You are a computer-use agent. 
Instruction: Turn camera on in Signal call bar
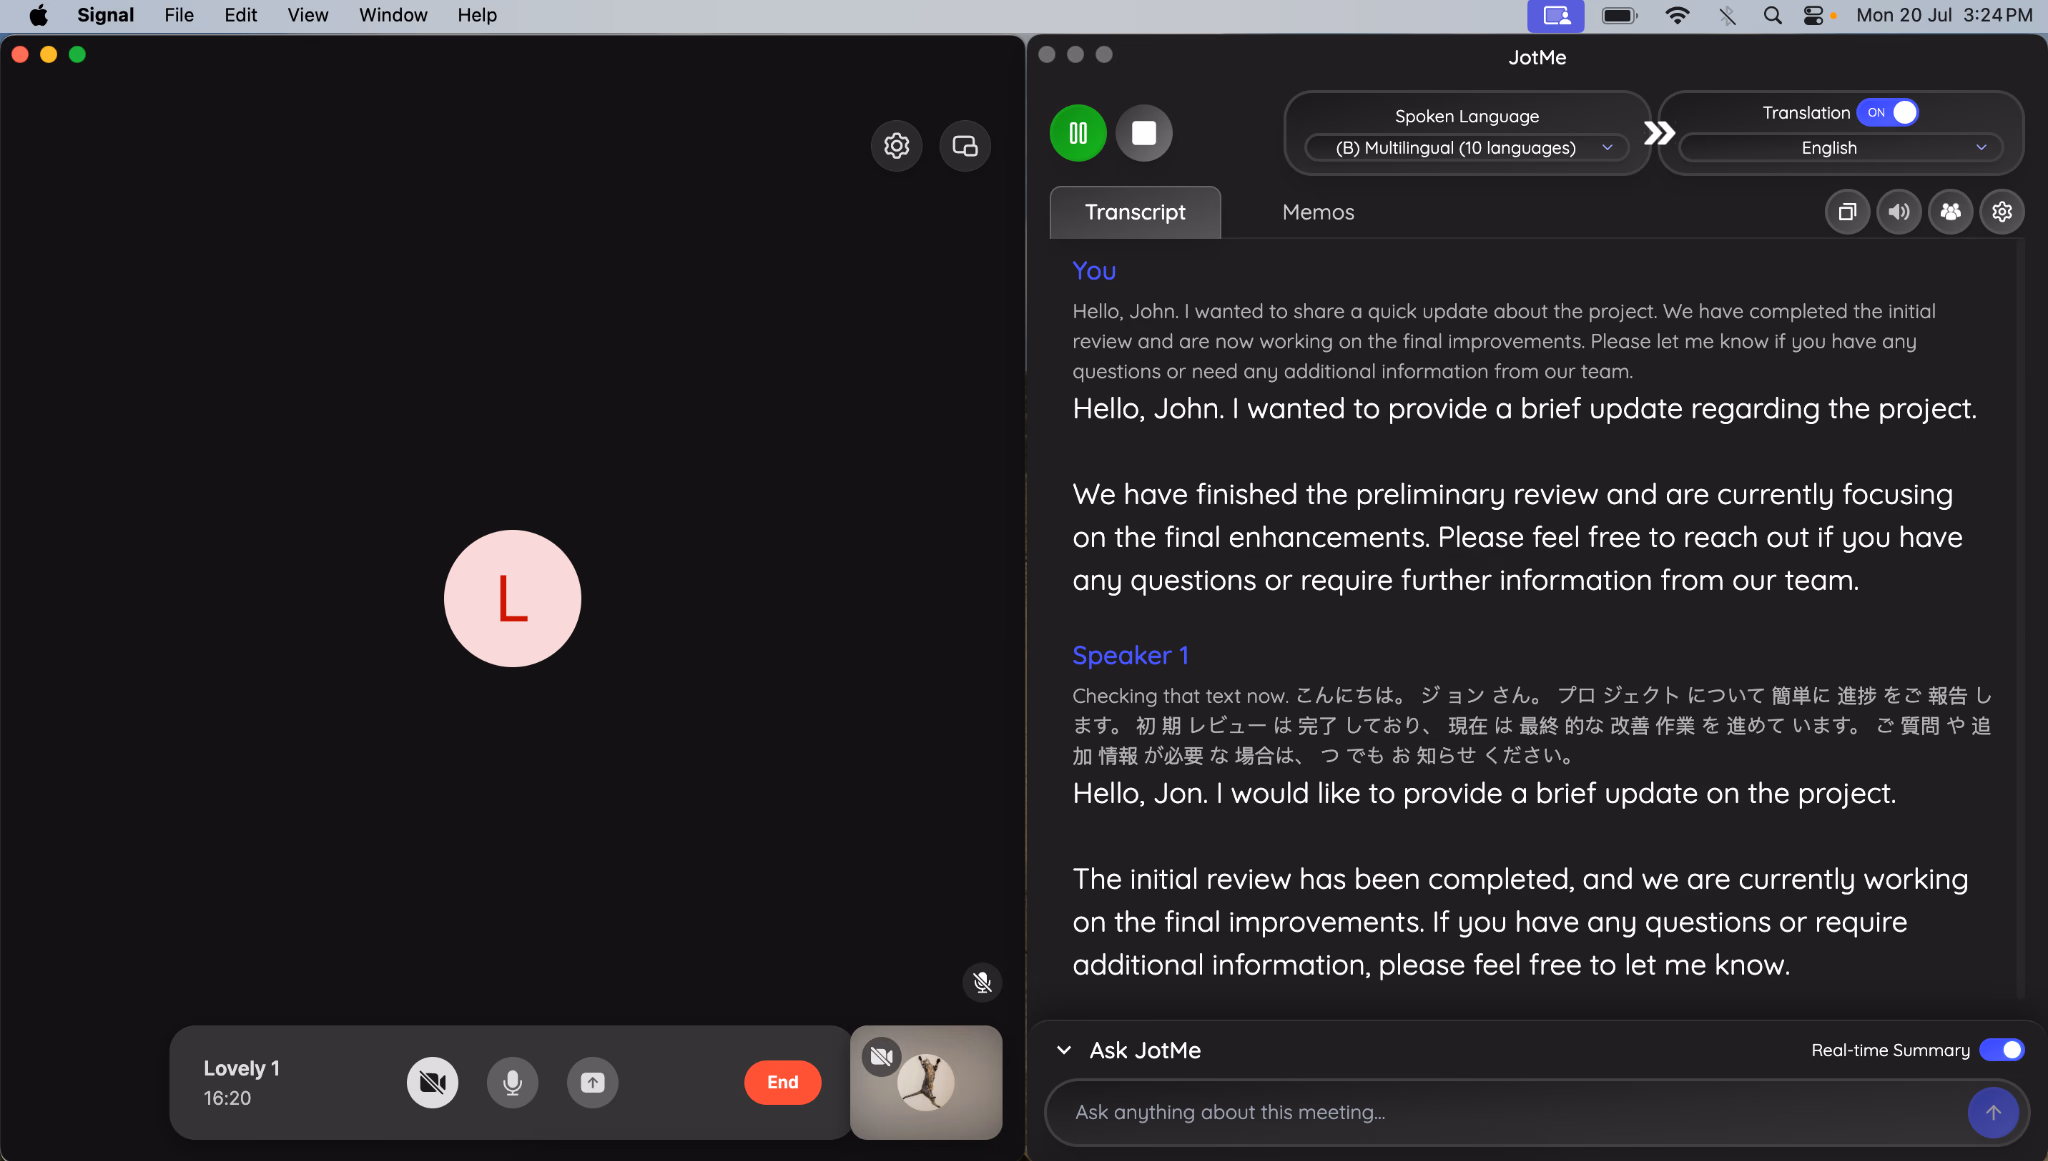[432, 1082]
